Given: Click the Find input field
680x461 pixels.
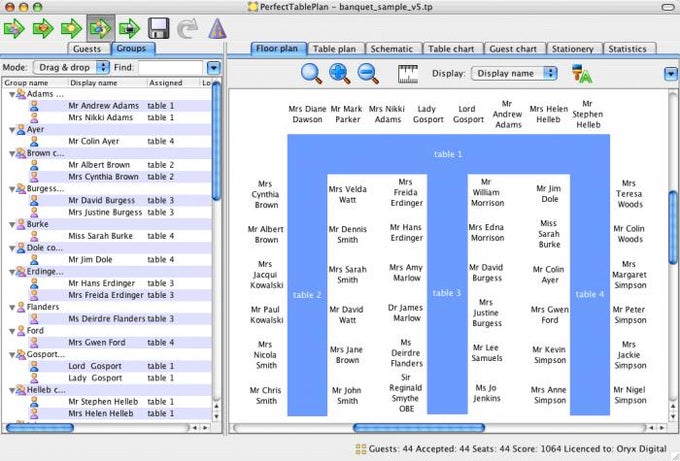Looking at the screenshot, I should click(170, 68).
